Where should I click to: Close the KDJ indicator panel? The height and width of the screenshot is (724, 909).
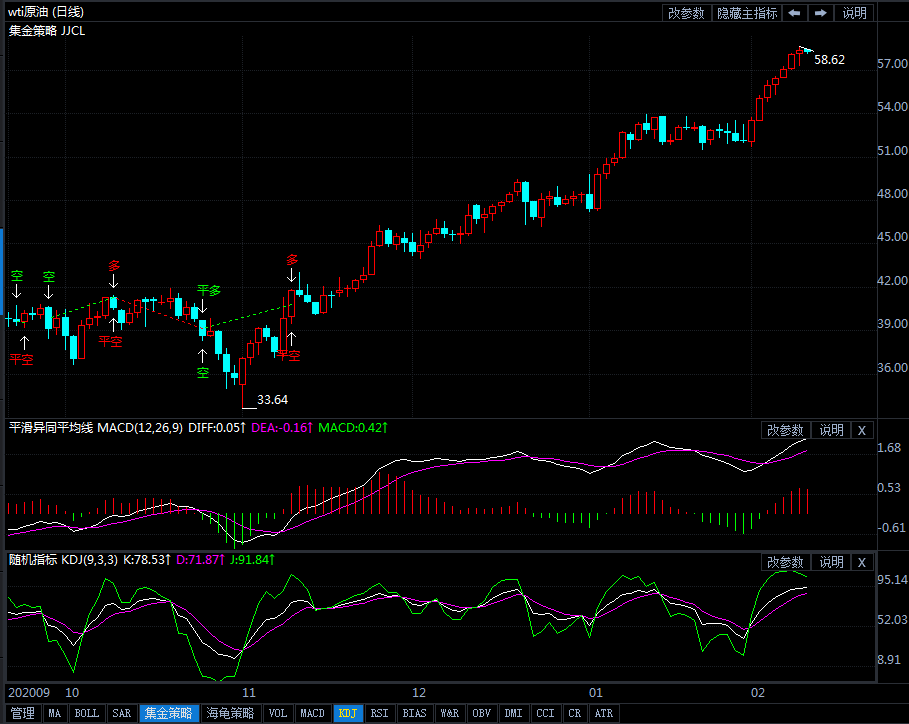point(862,562)
